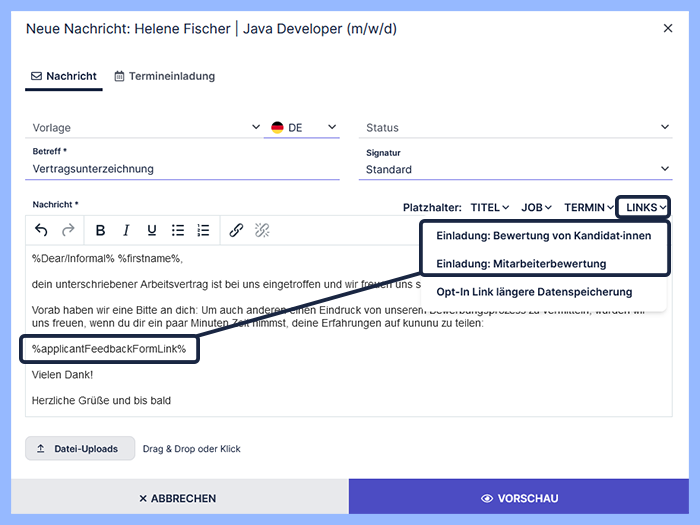Close the Neue Nachricht dialog
The height and width of the screenshot is (525, 700).
(x=668, y=29)
